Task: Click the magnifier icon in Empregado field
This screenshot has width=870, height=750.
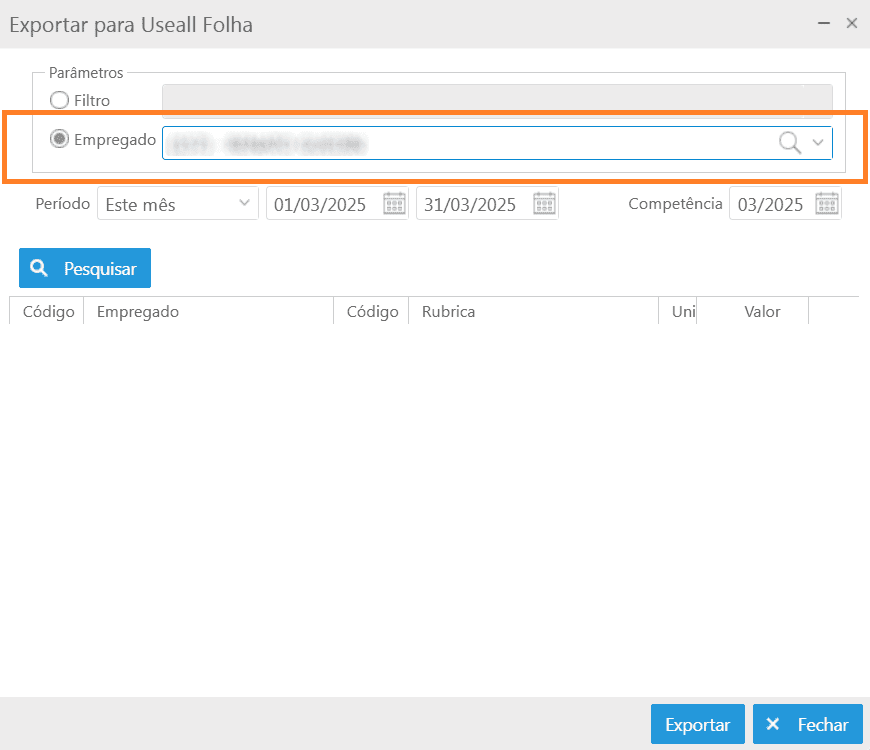Action: [x=790, y=143]
